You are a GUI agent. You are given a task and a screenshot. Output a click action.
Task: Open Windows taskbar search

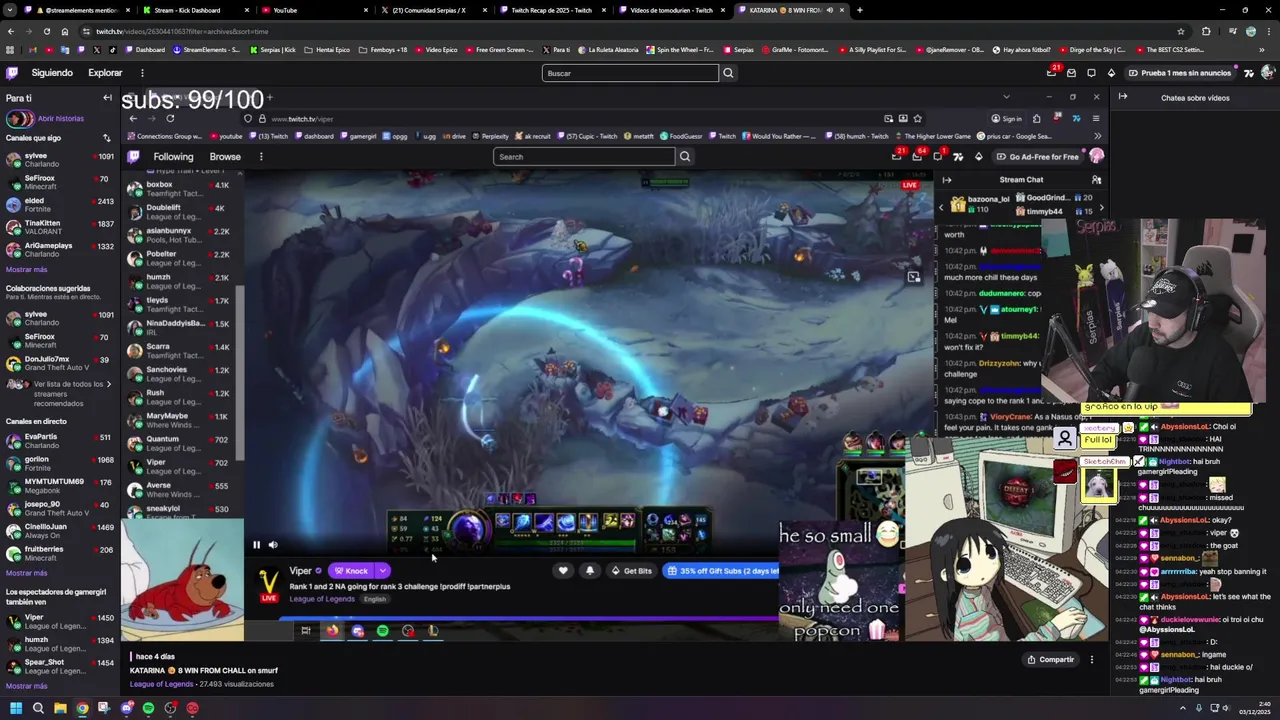(x=38, y=708)
